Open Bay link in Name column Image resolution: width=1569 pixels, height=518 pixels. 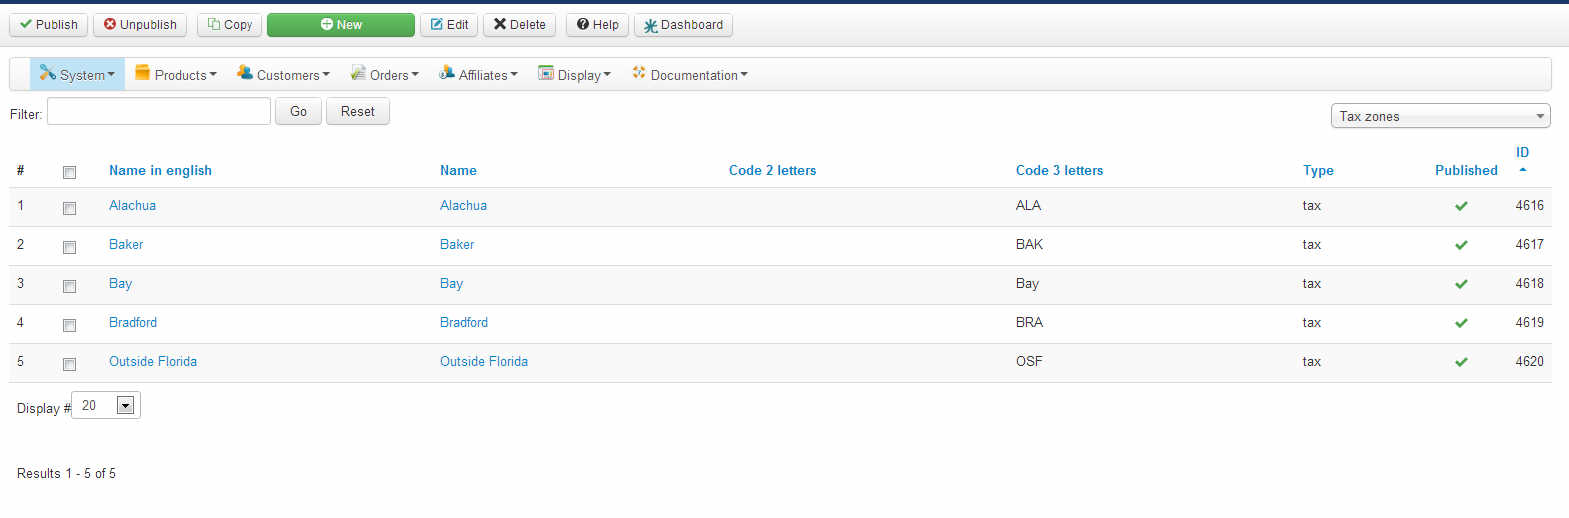451,283
